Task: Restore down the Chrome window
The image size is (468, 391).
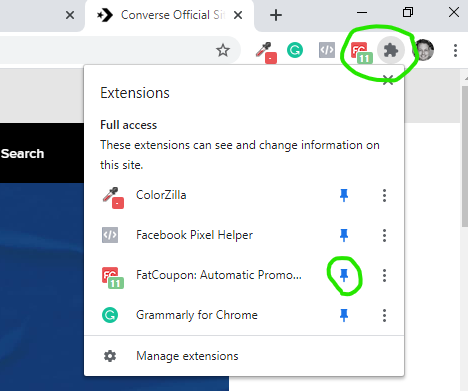Action: (408, 13)
